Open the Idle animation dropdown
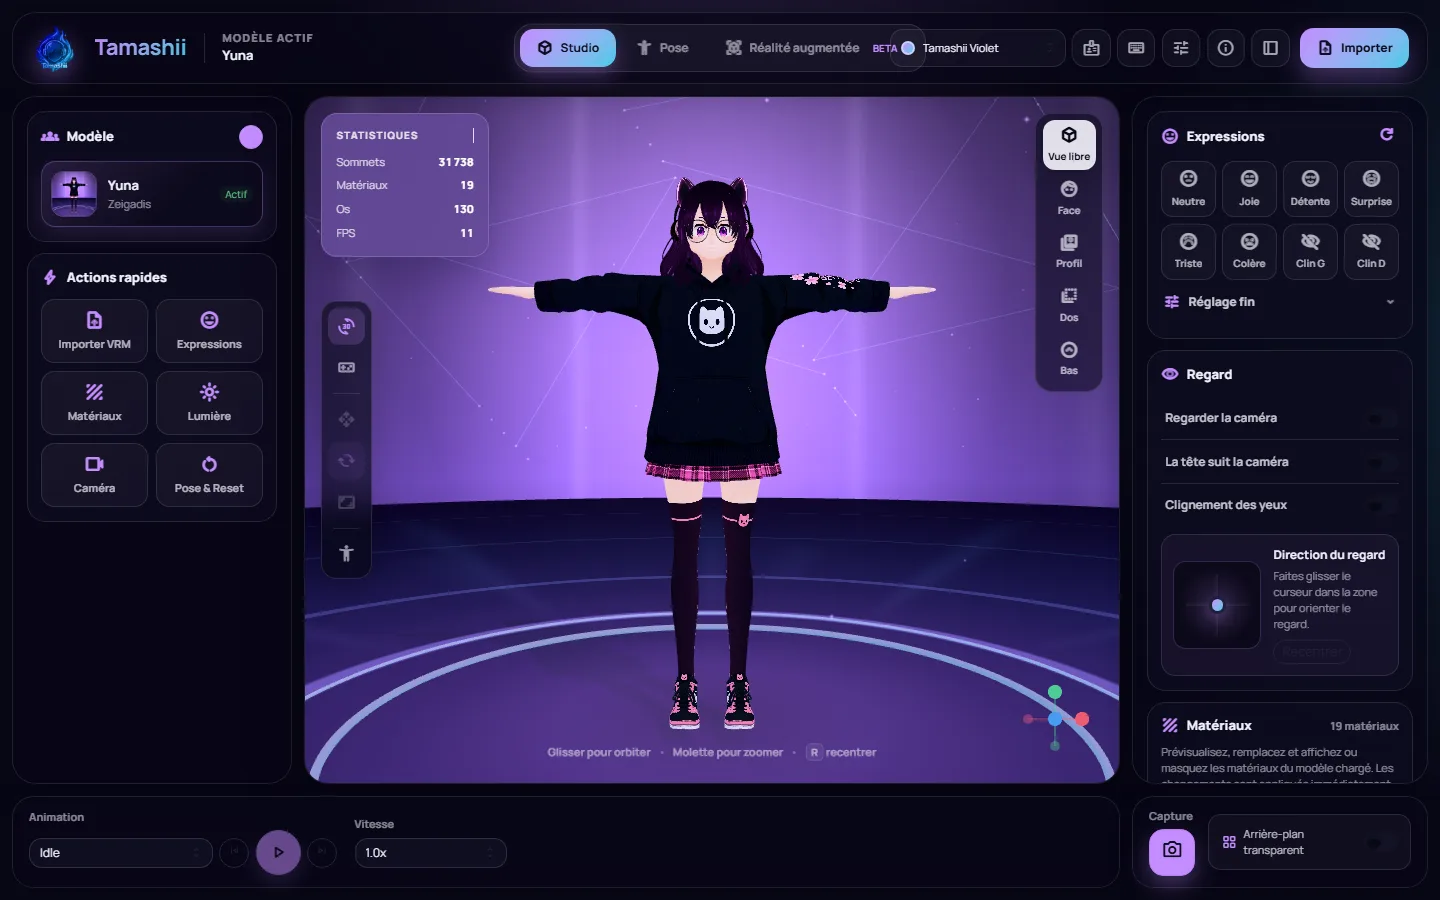The height and width of the screenshot is (900, 1440). click(120, 853)
